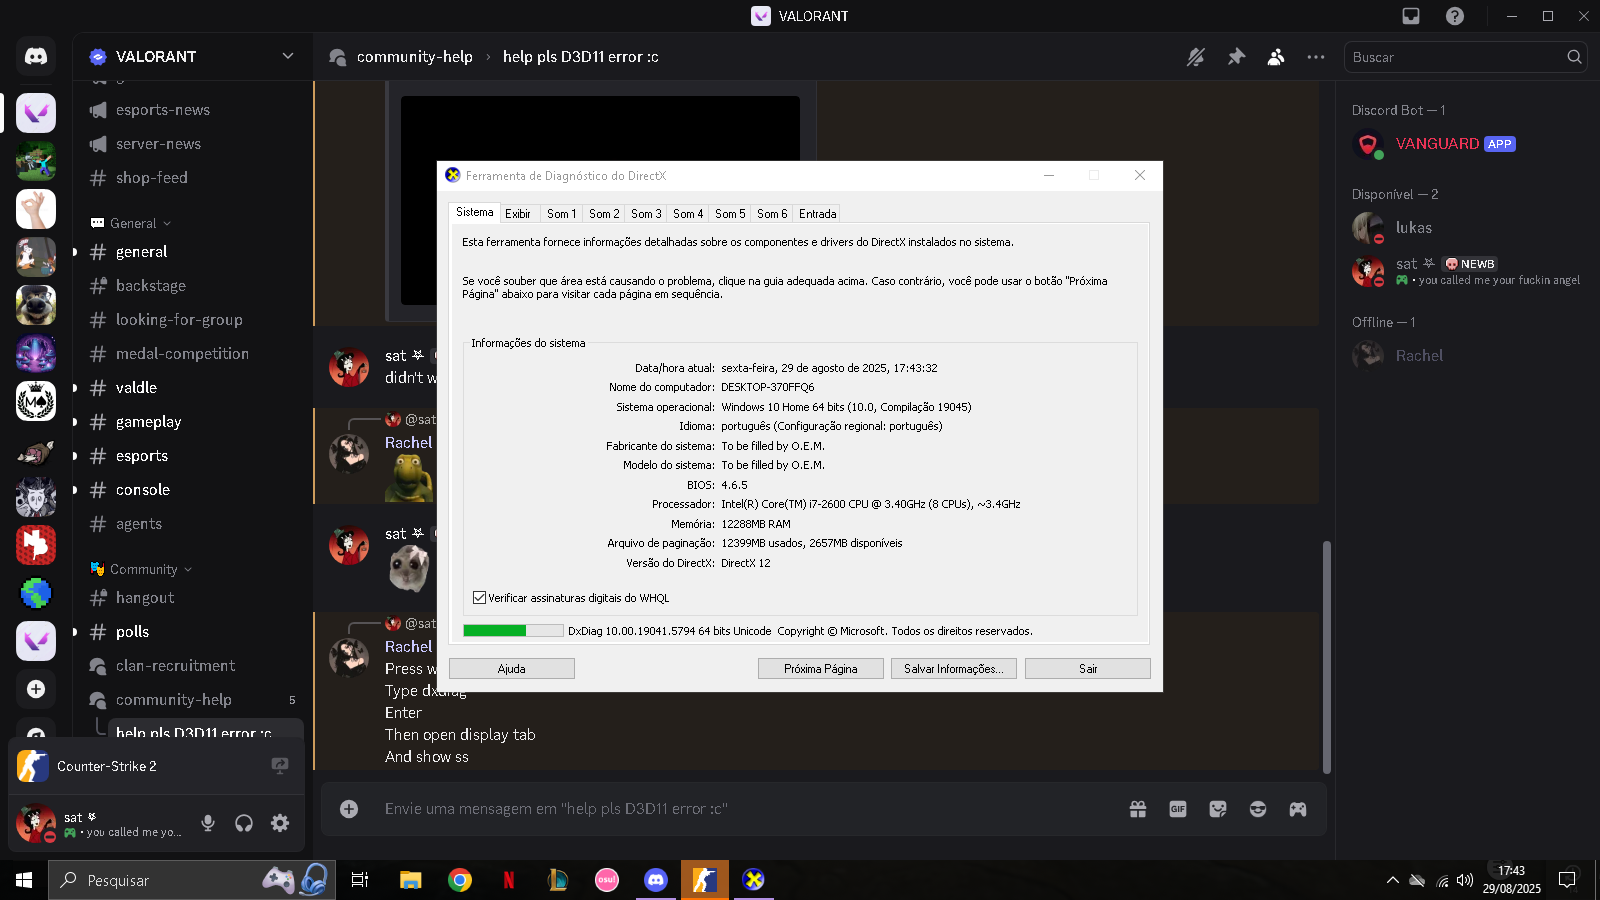
Task: Open the sticker picker
Action: (x=1218, y=809)
